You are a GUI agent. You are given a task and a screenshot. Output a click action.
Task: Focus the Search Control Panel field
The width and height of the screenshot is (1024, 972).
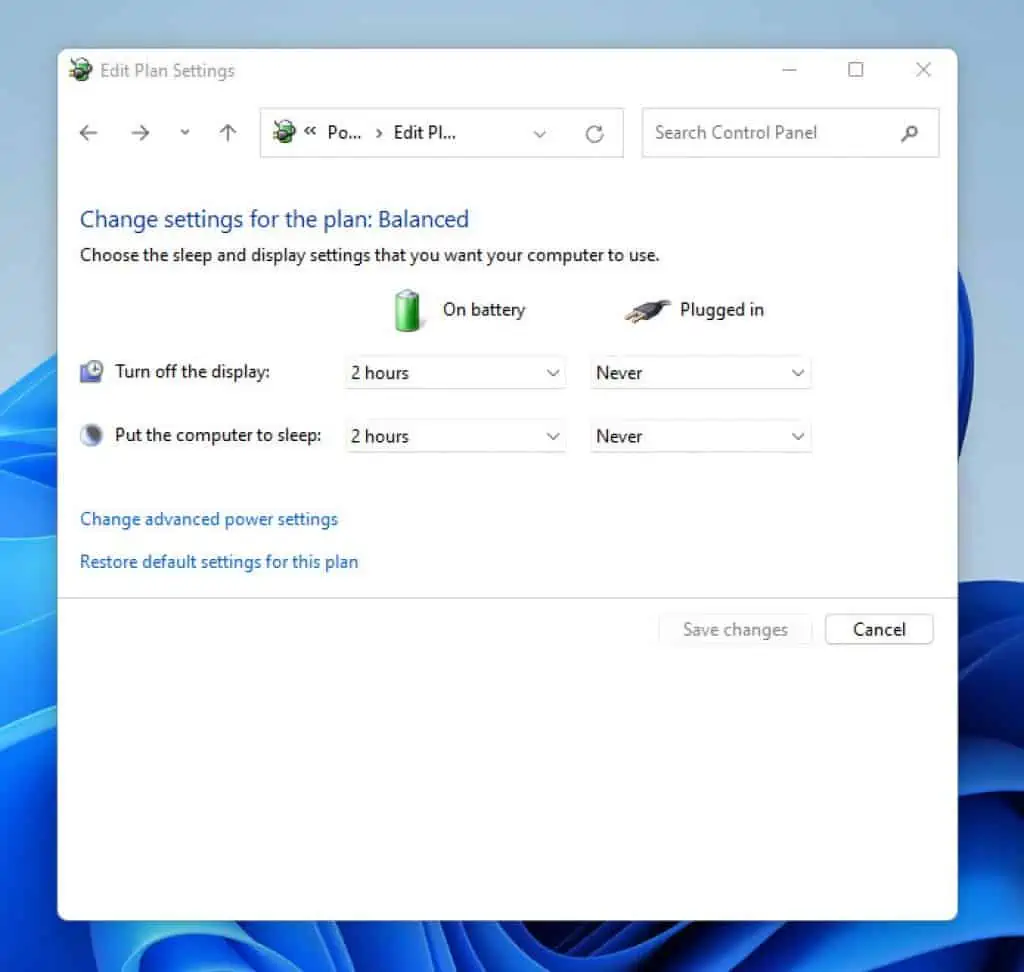[x=770, y=133]
